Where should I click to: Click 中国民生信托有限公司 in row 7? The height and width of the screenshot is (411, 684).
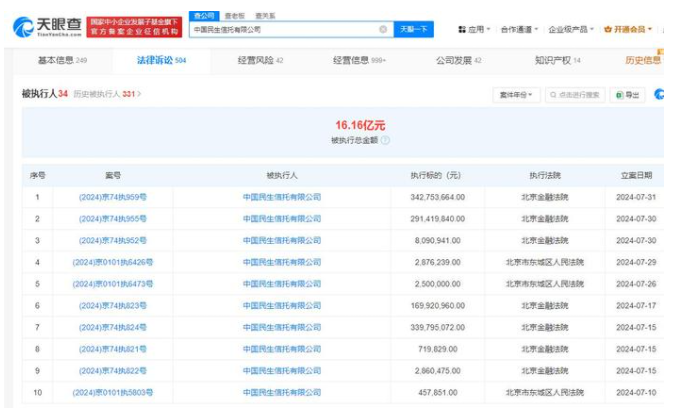(x=282, y=327)
